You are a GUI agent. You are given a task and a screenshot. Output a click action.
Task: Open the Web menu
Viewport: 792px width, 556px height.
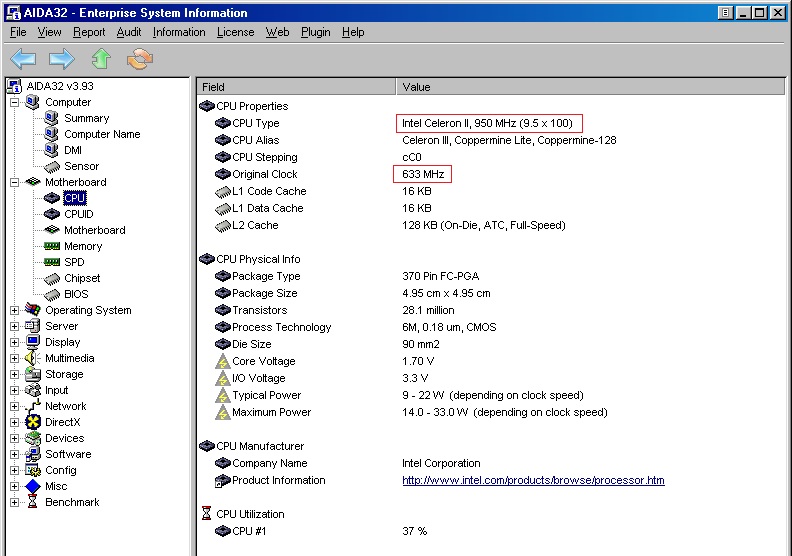[x=277, y=32]
